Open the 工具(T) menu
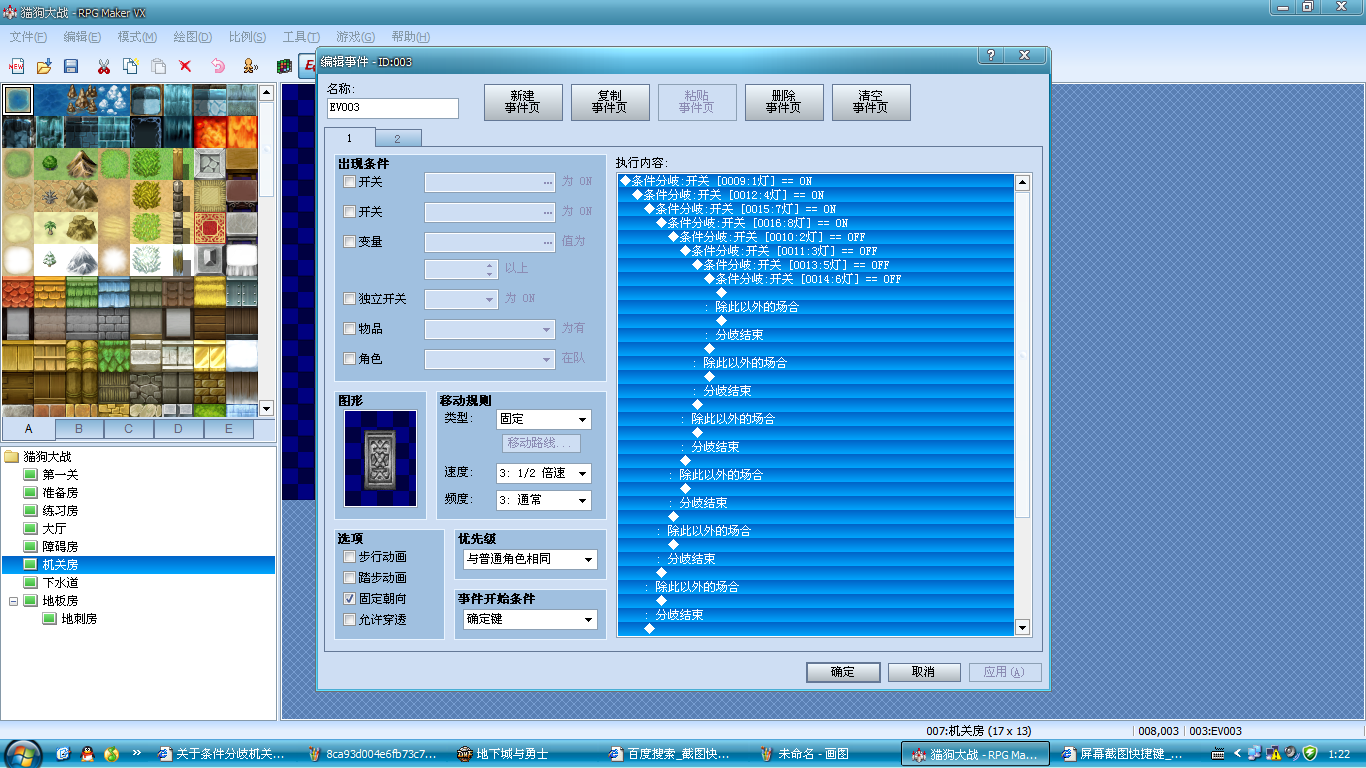The width and height of the screenshot is (1366, 768). [x=301, y=37]
